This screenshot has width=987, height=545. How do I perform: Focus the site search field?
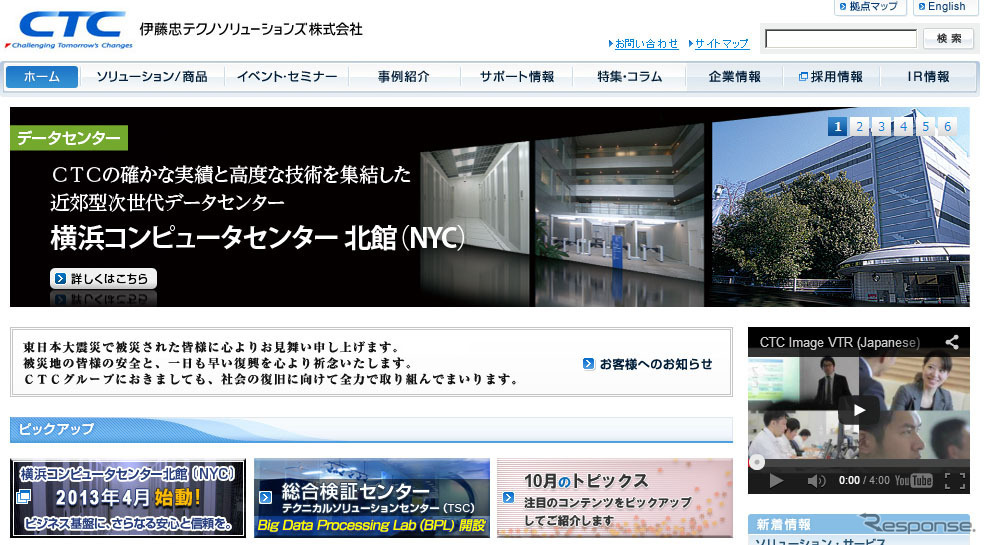point(841,38)
